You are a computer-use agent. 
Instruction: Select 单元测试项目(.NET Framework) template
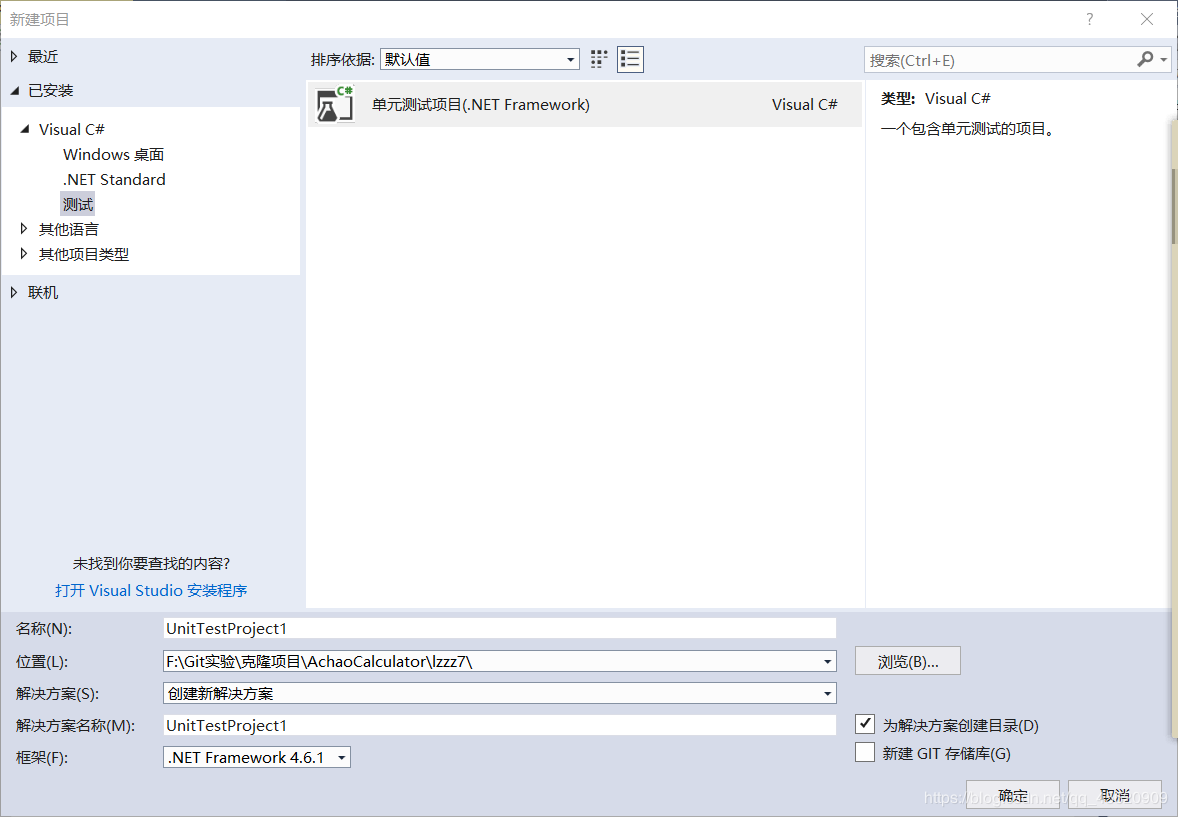584,104
